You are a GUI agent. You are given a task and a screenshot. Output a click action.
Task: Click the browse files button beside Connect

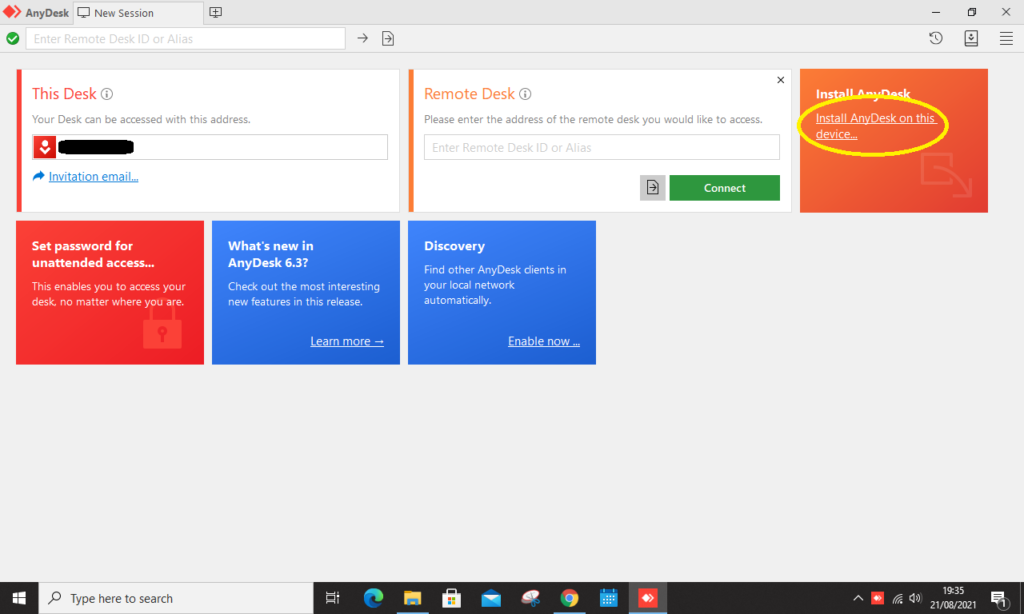click(652, 187)
